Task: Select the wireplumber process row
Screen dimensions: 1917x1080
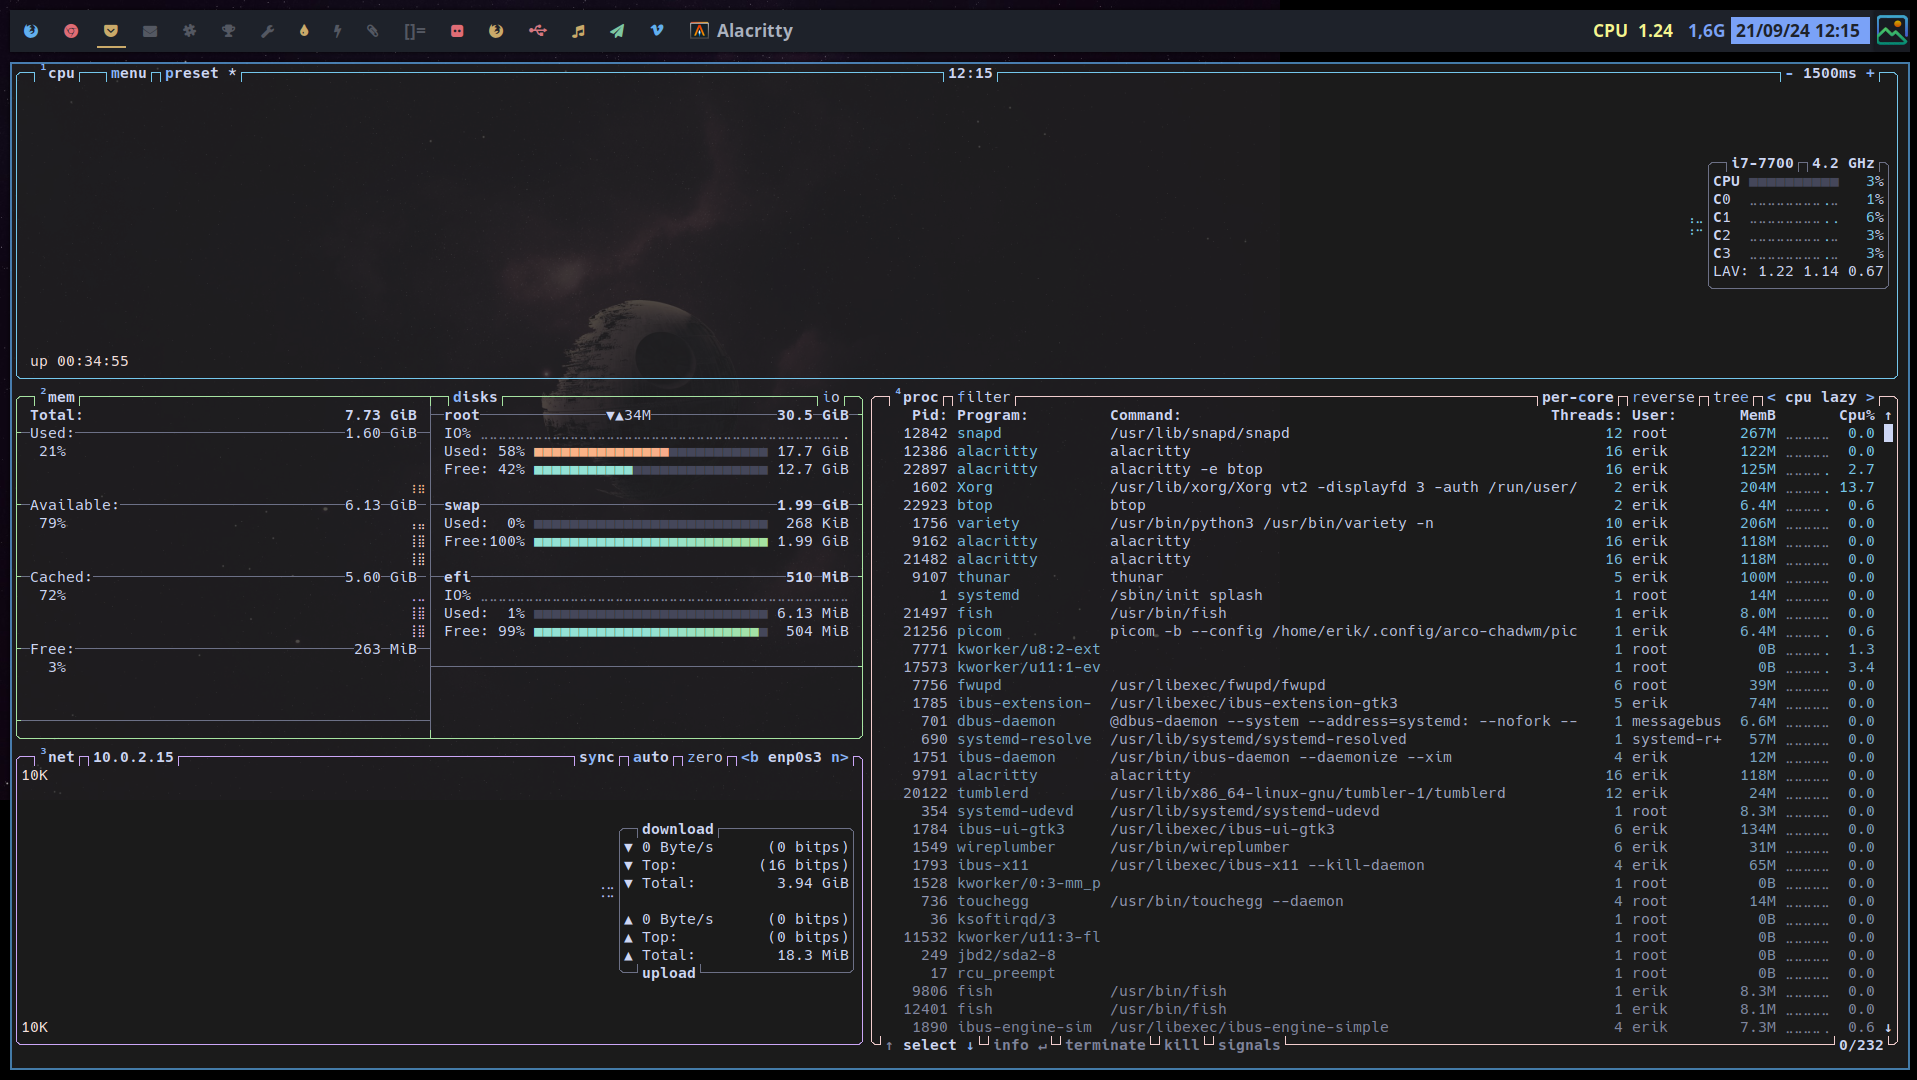Action: click(x=1391, y=848)
